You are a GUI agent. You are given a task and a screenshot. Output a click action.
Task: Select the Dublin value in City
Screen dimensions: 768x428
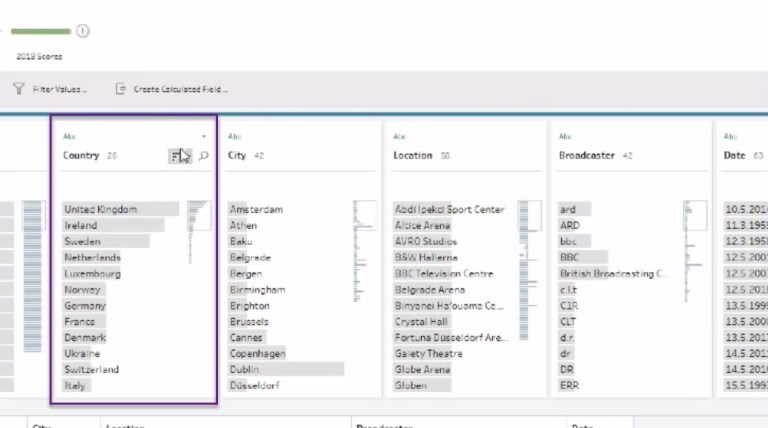(x=246, y=369)
